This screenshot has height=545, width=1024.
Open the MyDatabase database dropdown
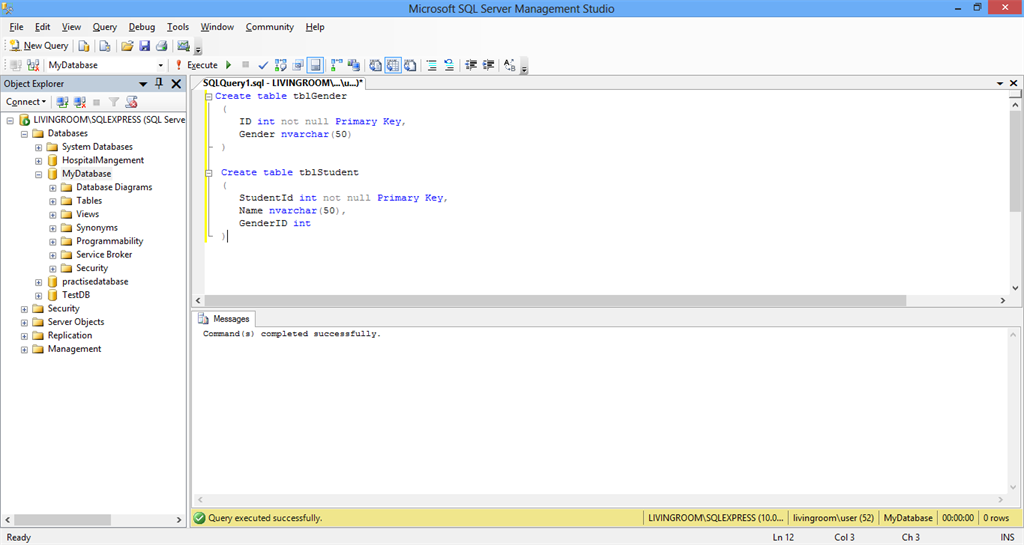tap(161, 65)
